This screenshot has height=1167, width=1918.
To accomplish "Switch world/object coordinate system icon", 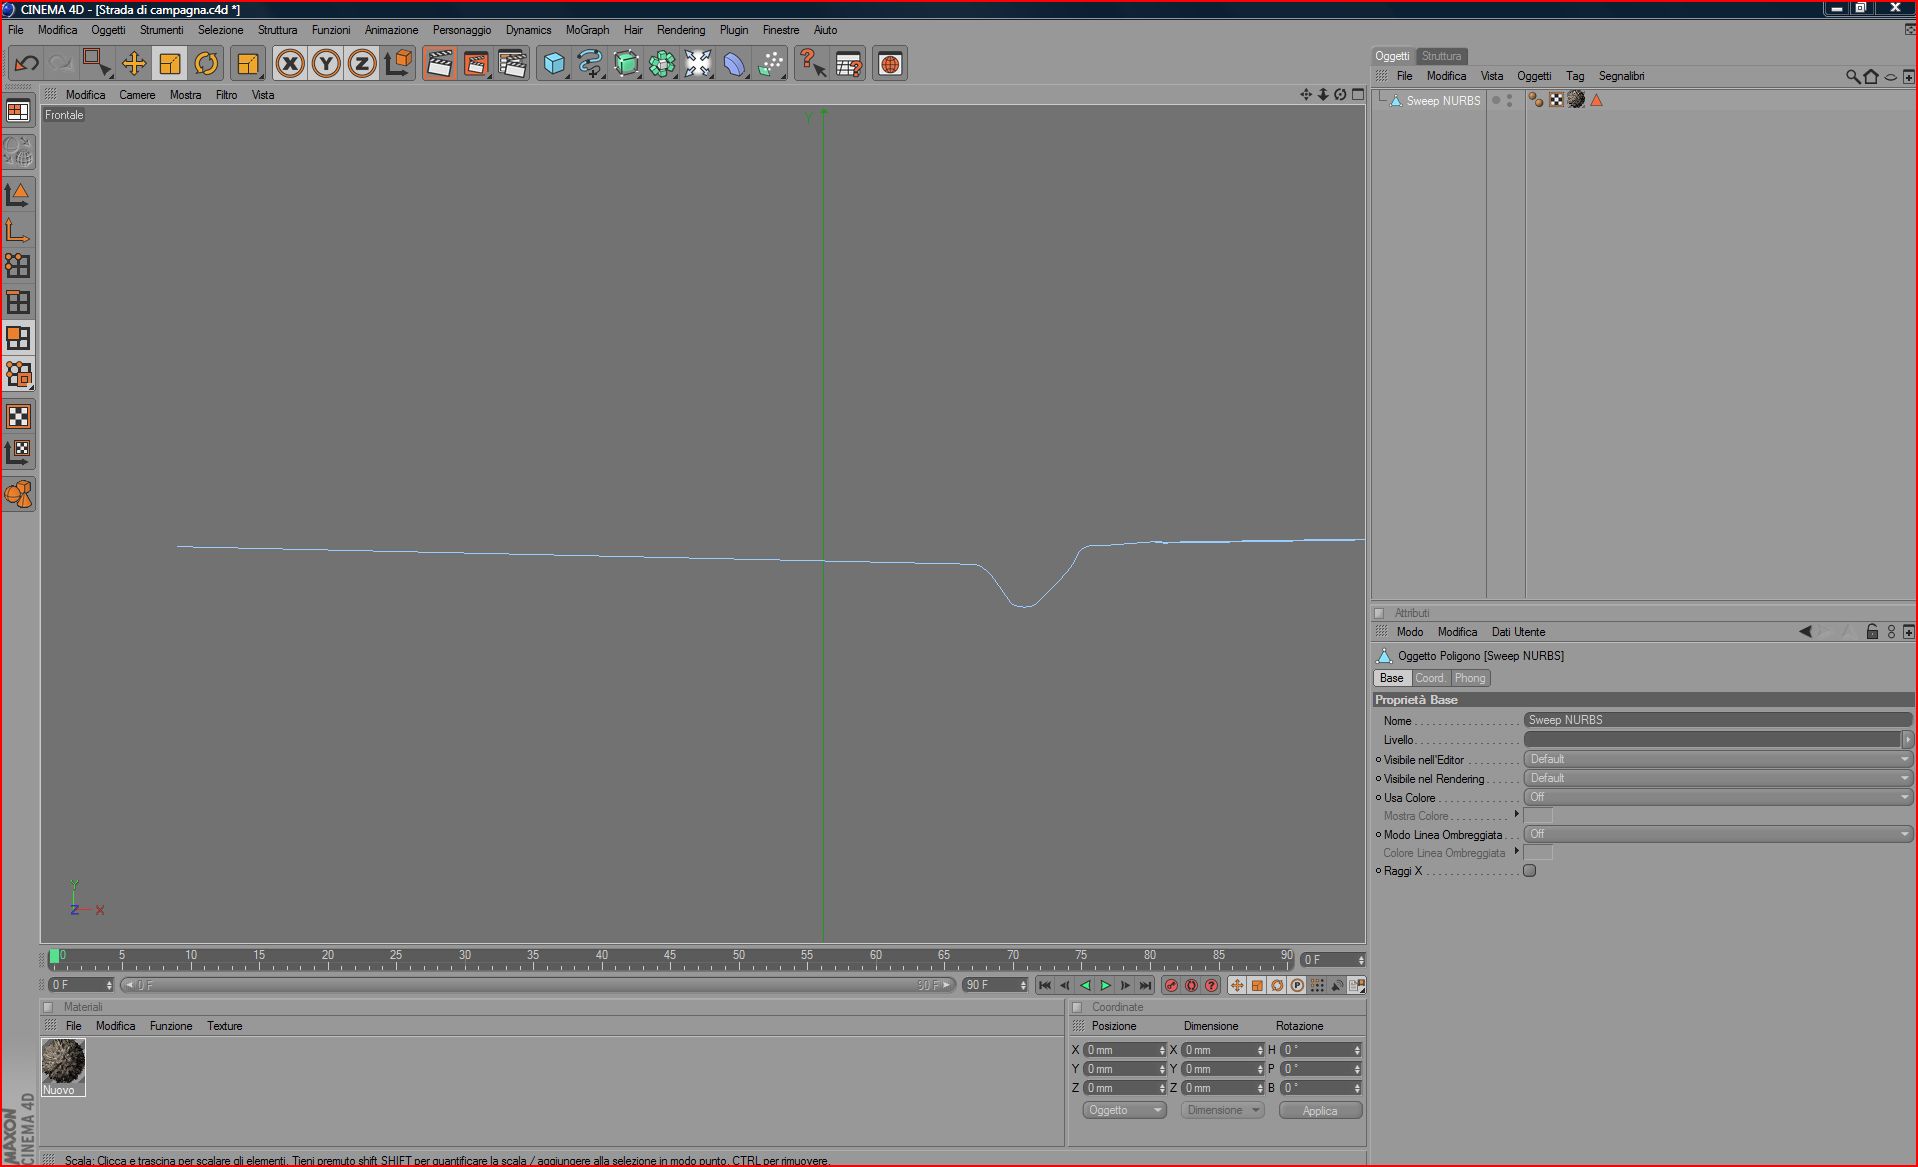I will 398,64.
